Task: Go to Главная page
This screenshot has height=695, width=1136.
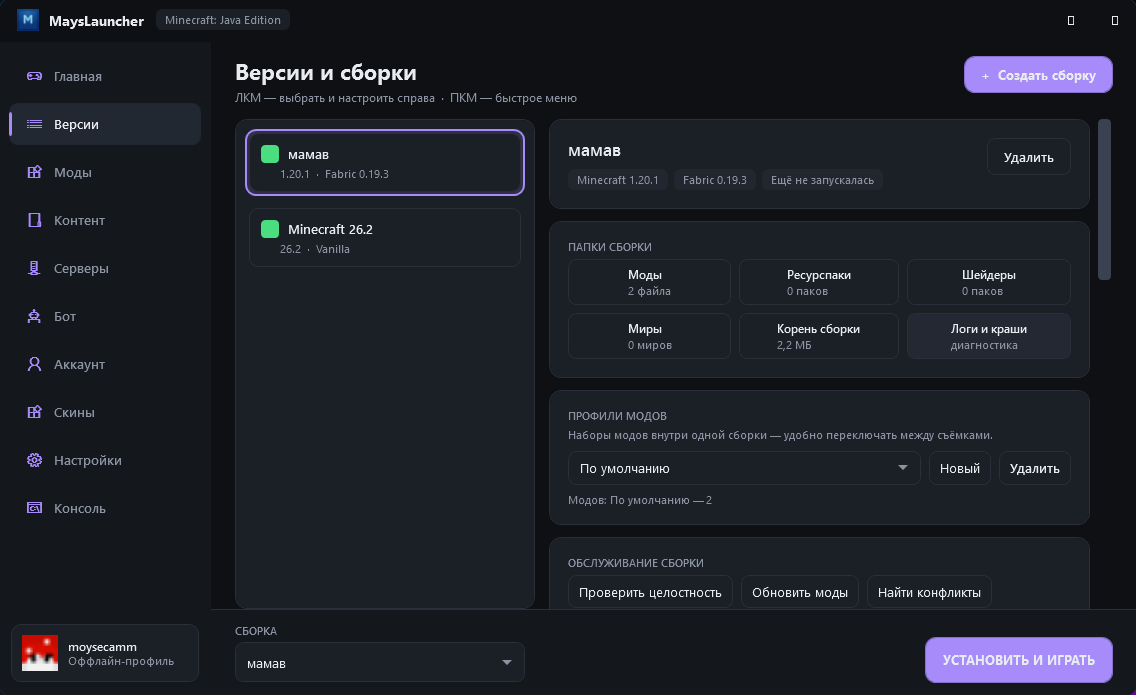Action: point(105,76)
